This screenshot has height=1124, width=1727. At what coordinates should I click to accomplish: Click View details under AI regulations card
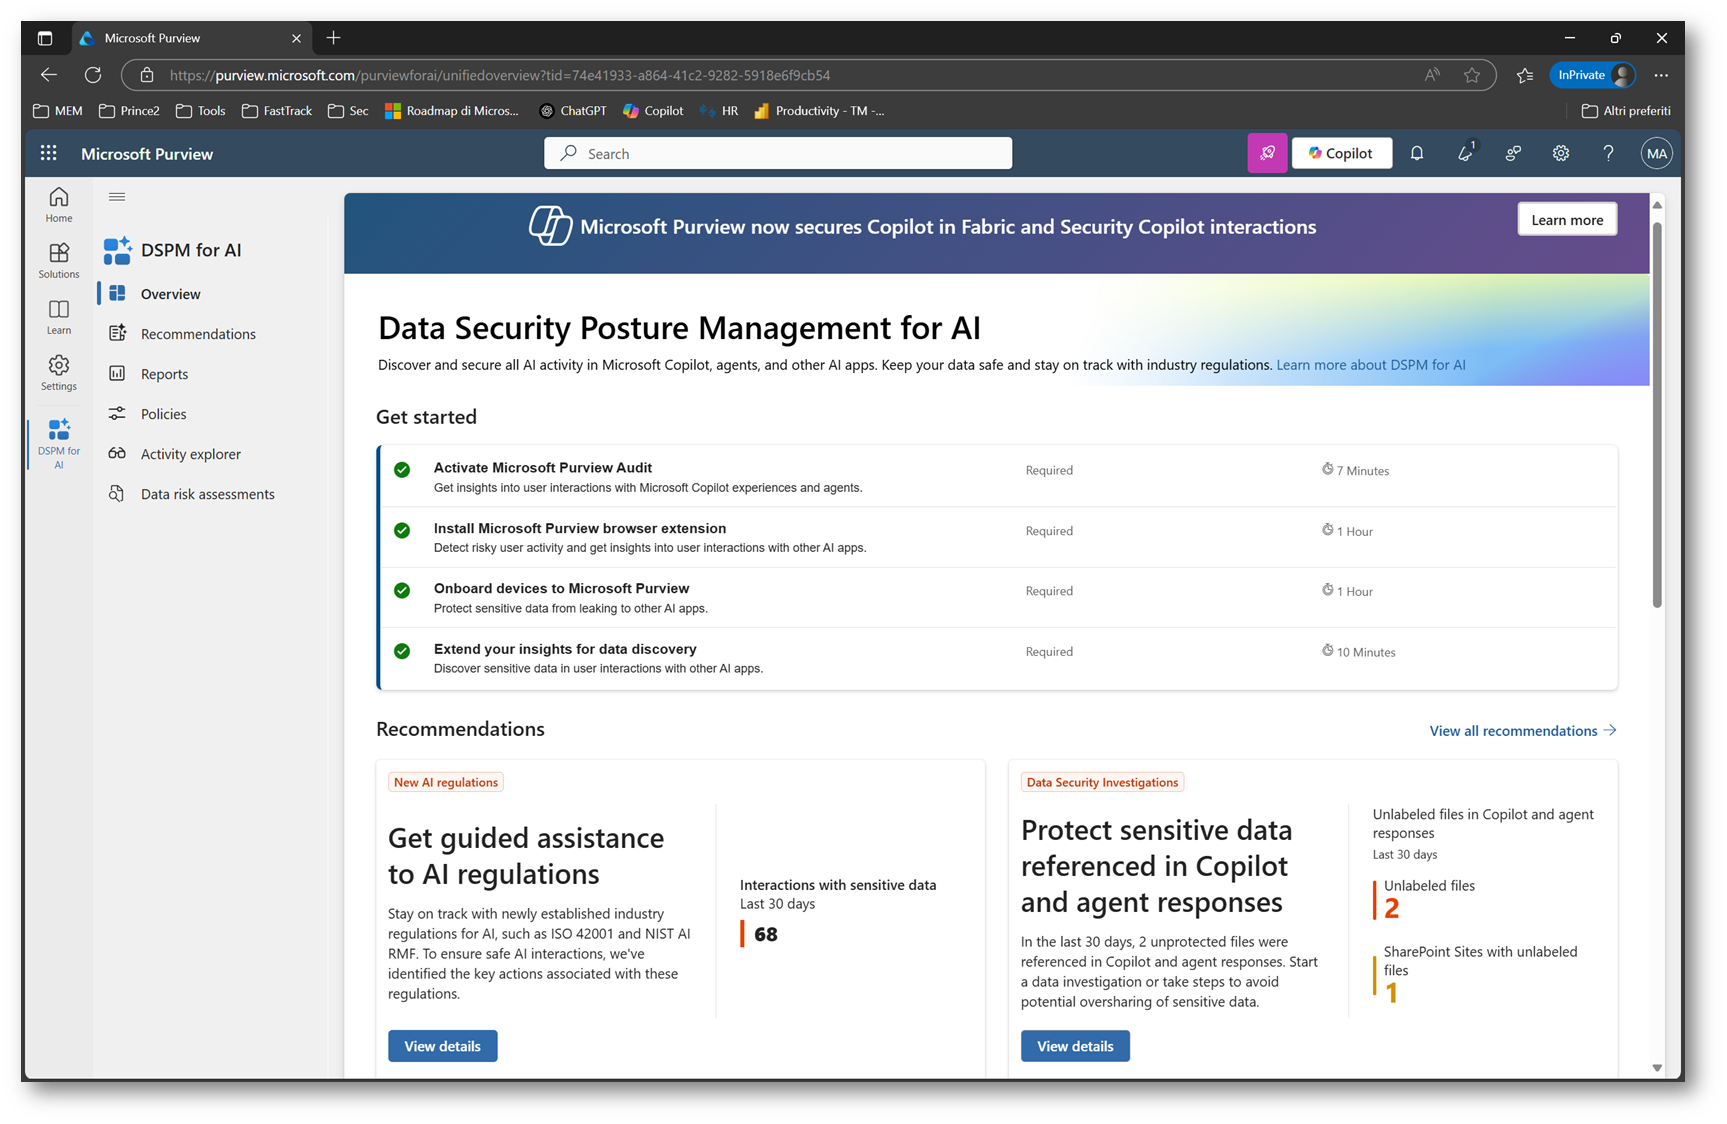tap(442, 1046)
